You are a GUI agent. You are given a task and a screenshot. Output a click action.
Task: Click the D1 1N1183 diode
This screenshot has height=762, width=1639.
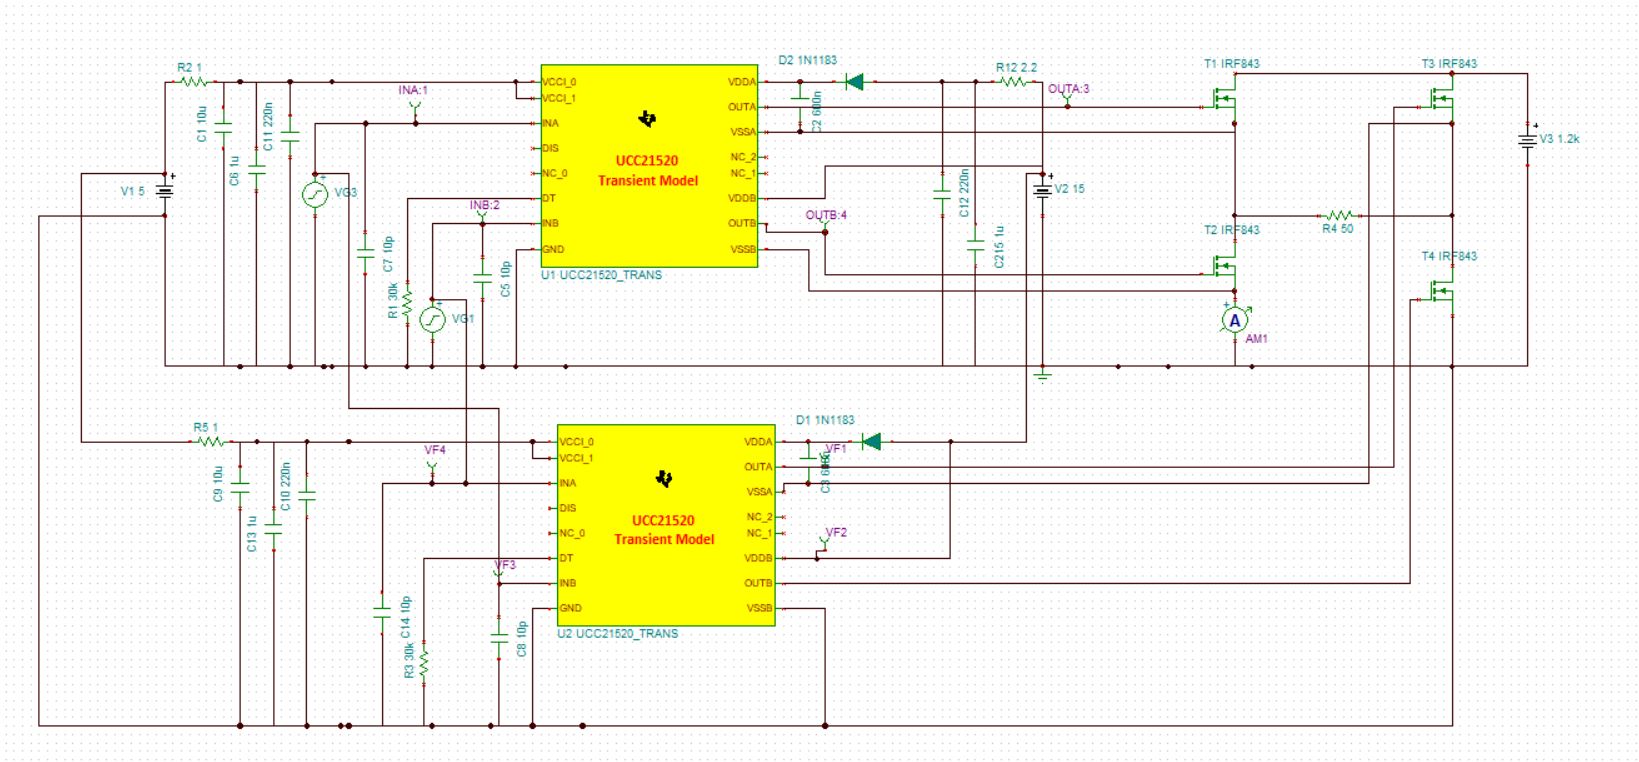[x=871, y=441]
